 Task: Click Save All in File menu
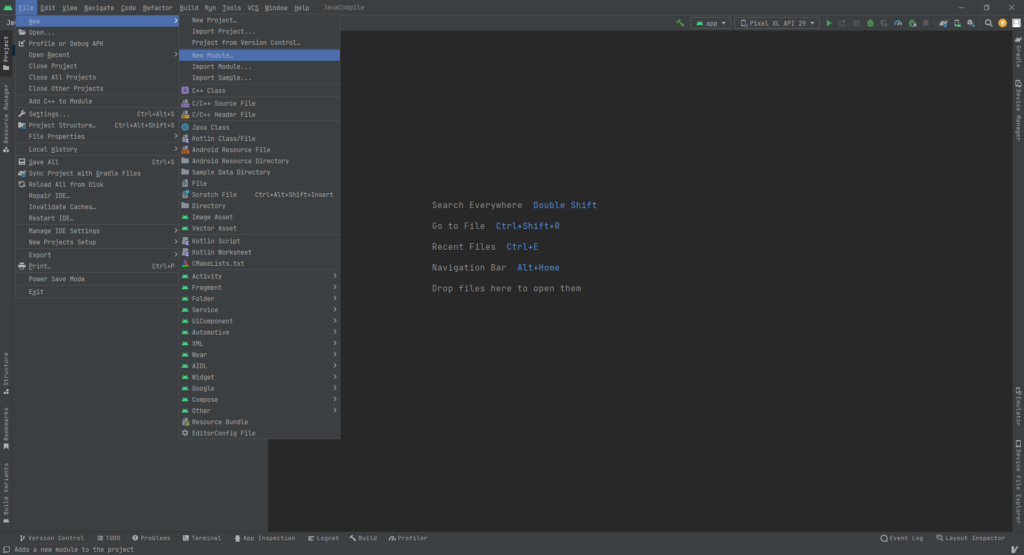pyautogui.click(x=97, y=162)
